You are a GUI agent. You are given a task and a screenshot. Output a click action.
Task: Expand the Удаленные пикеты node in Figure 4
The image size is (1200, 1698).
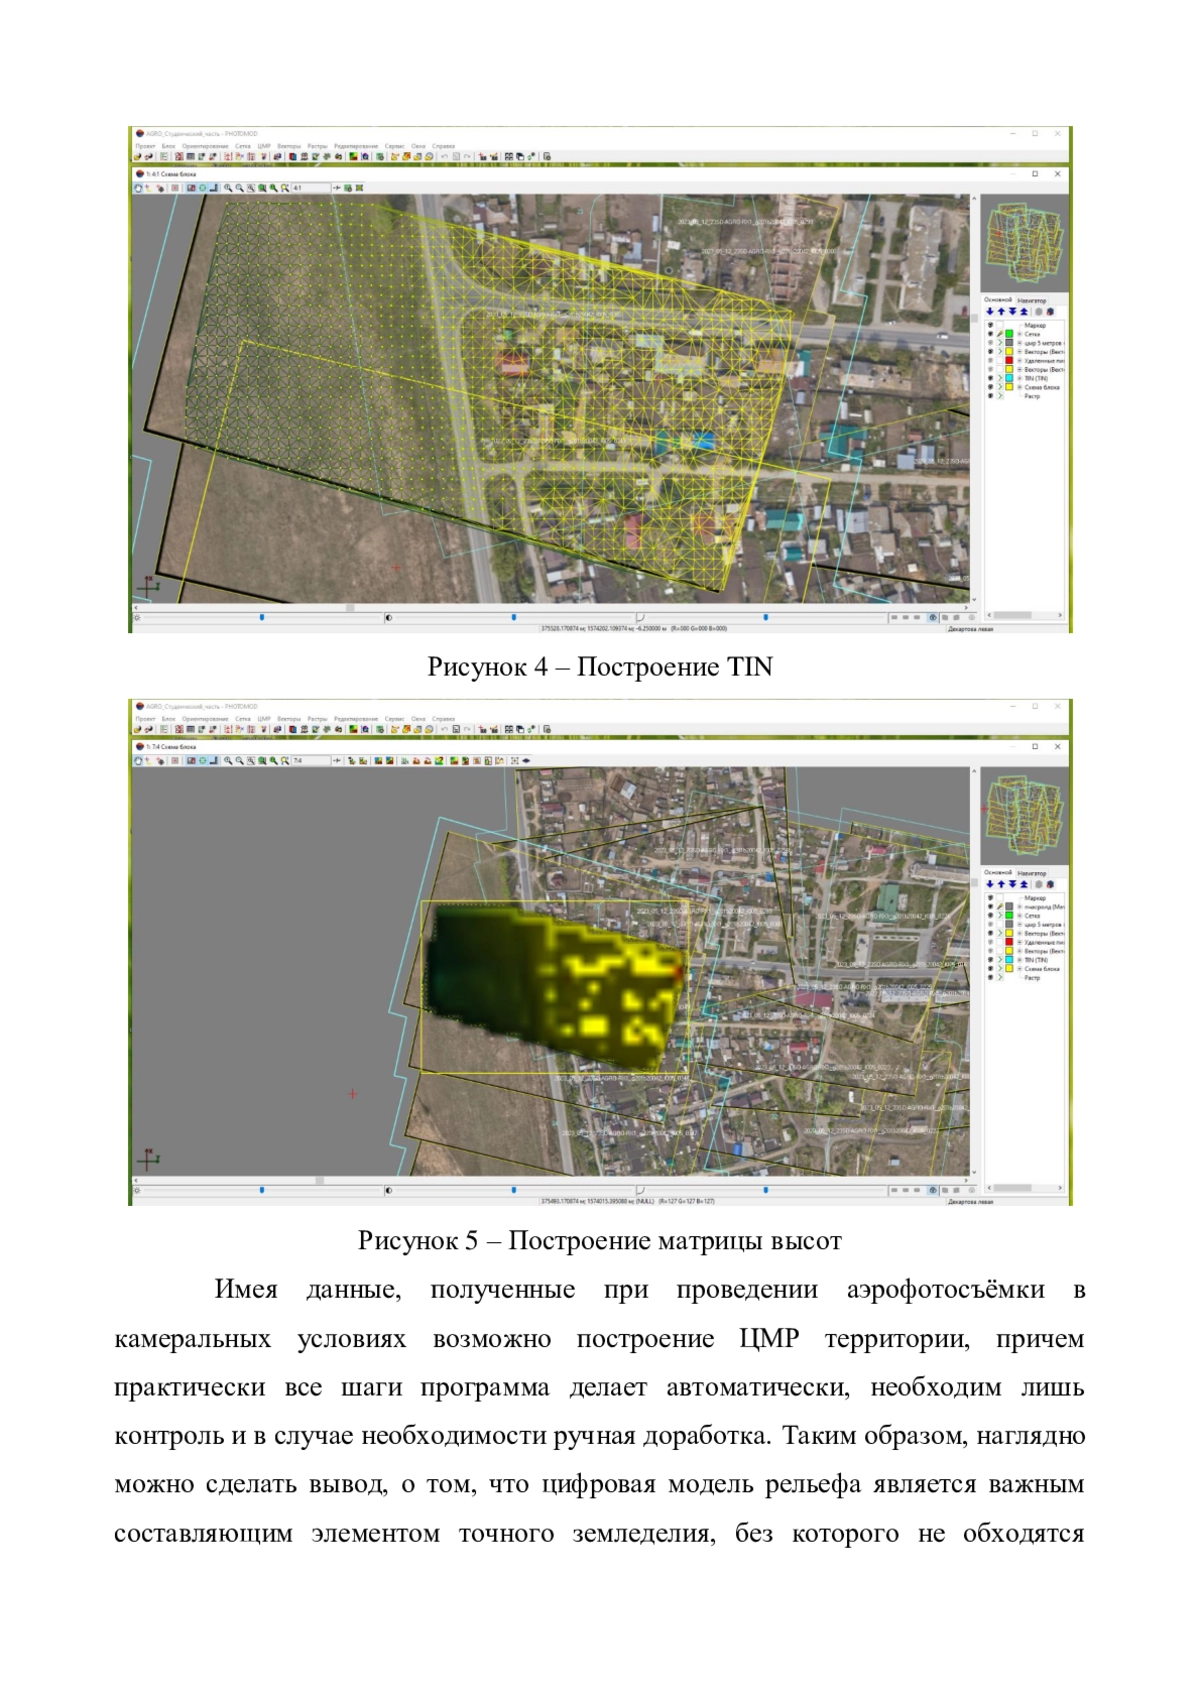pyautogui.click(x=1020, y=361)
